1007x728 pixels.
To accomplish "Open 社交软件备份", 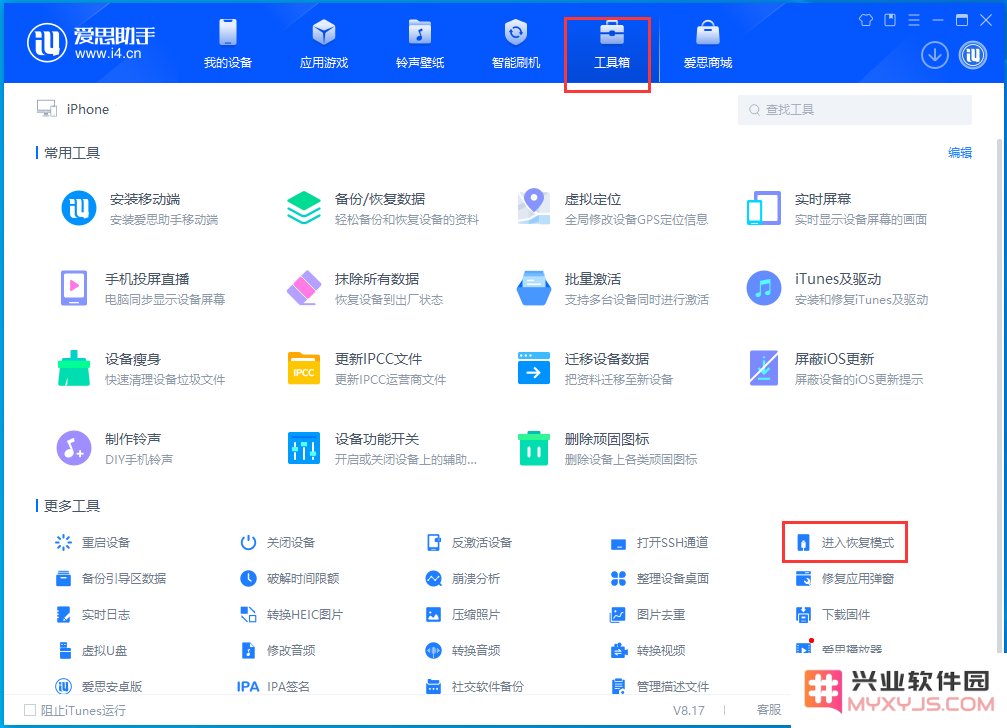I will pyautogui.click(x=475, y=686).
